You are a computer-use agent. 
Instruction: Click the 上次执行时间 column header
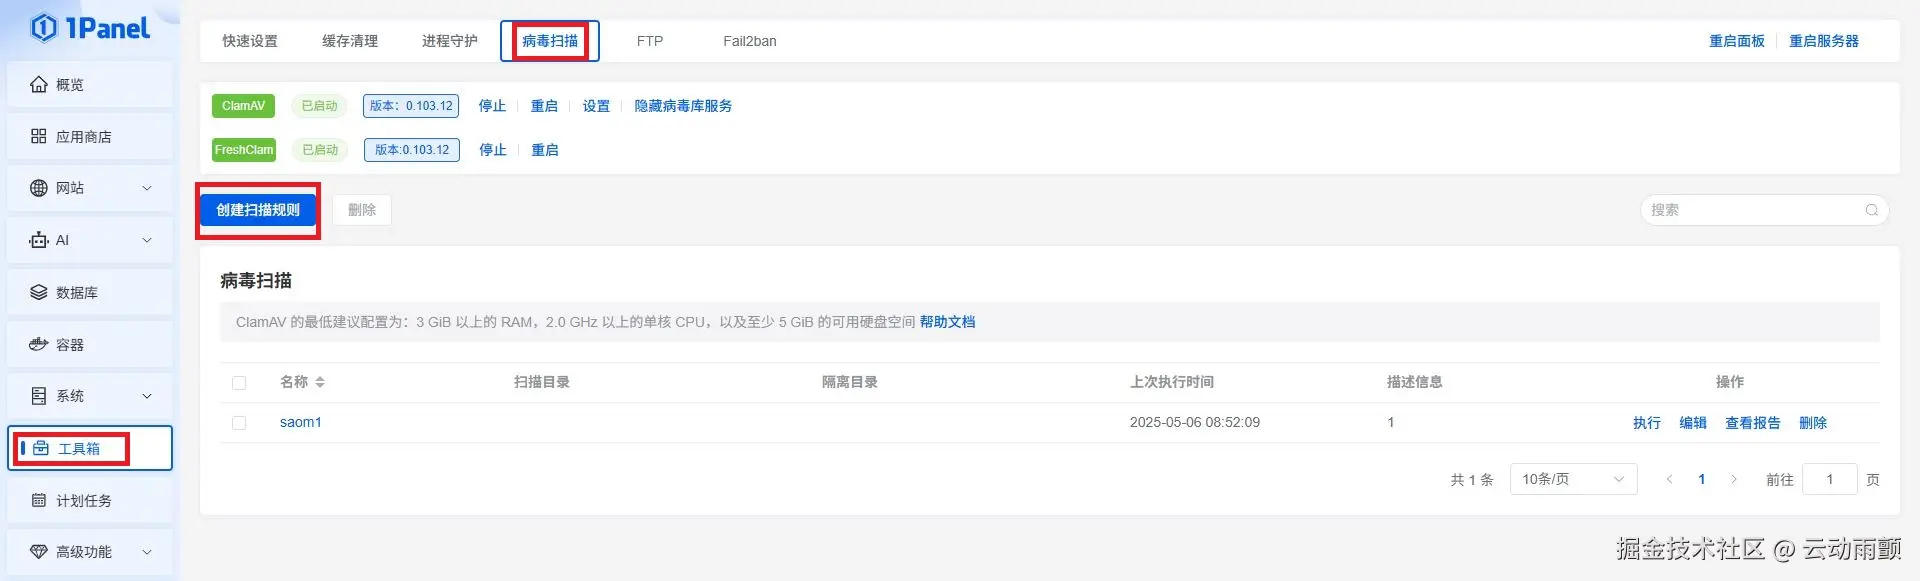coord(1172,382)
